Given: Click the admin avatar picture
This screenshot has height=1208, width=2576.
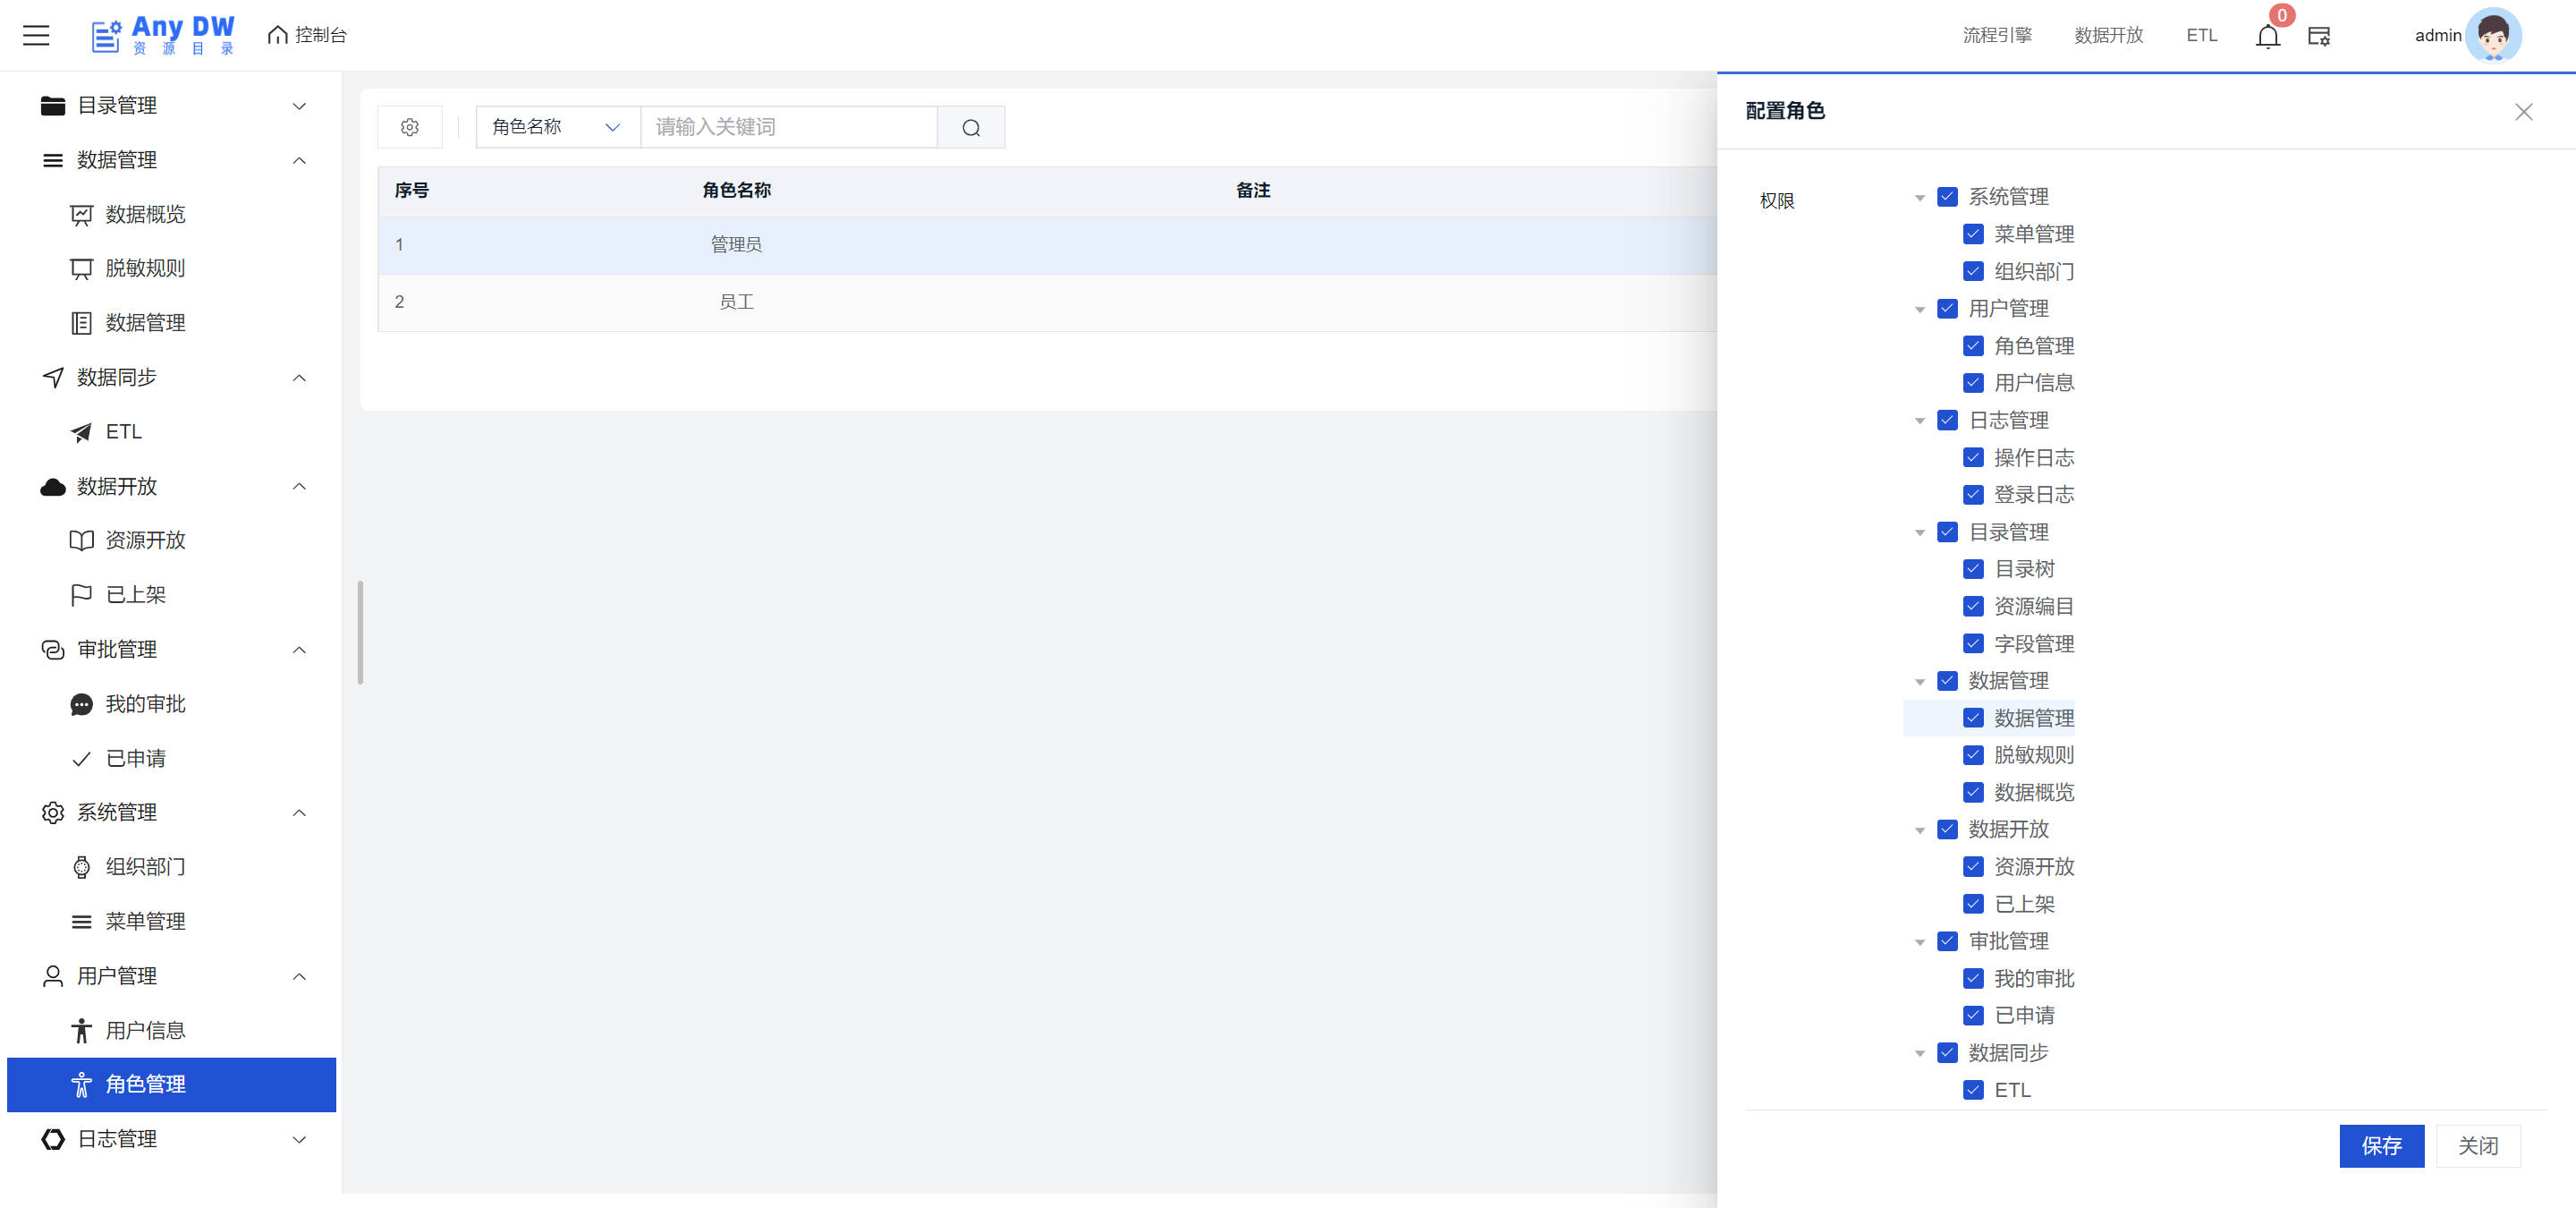Looking at the screenshot, I should [x=2492, y=35].
